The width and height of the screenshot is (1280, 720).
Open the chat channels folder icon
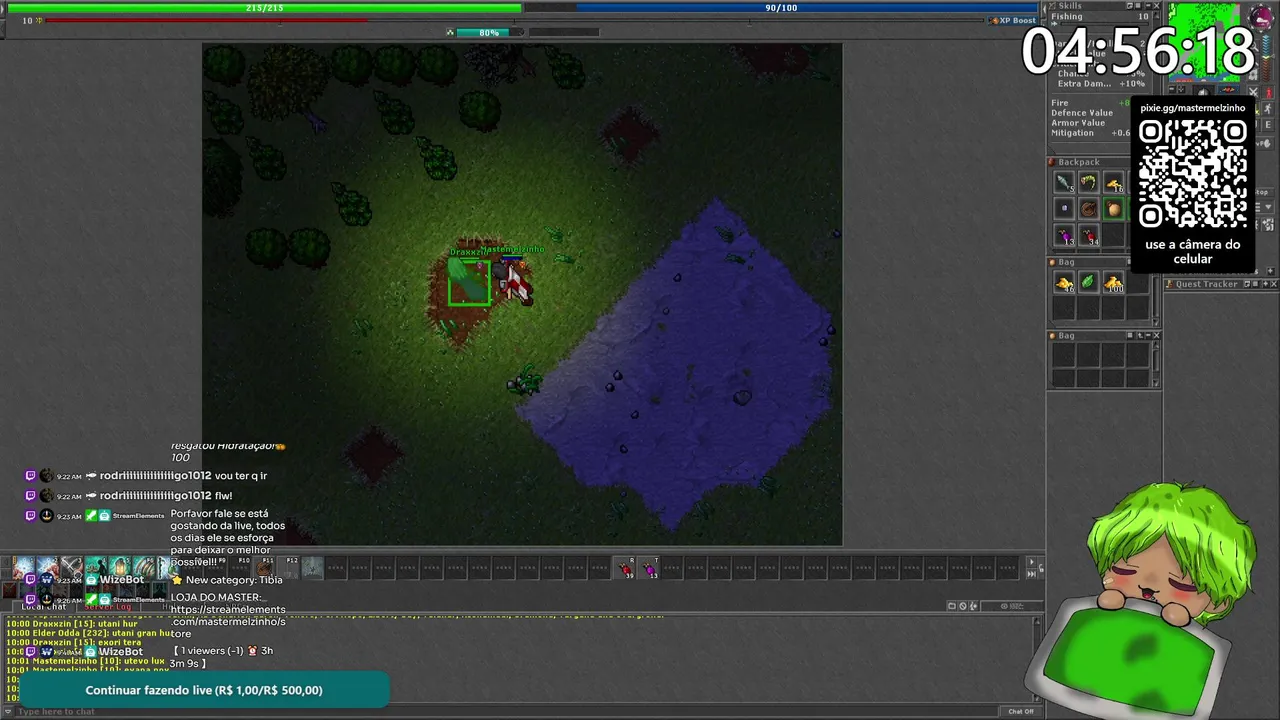point(952,606)
